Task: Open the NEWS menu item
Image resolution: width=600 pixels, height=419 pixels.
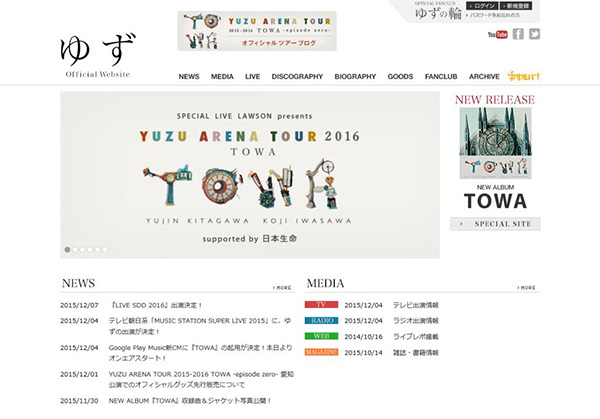Action: click(x=189, y=77)
